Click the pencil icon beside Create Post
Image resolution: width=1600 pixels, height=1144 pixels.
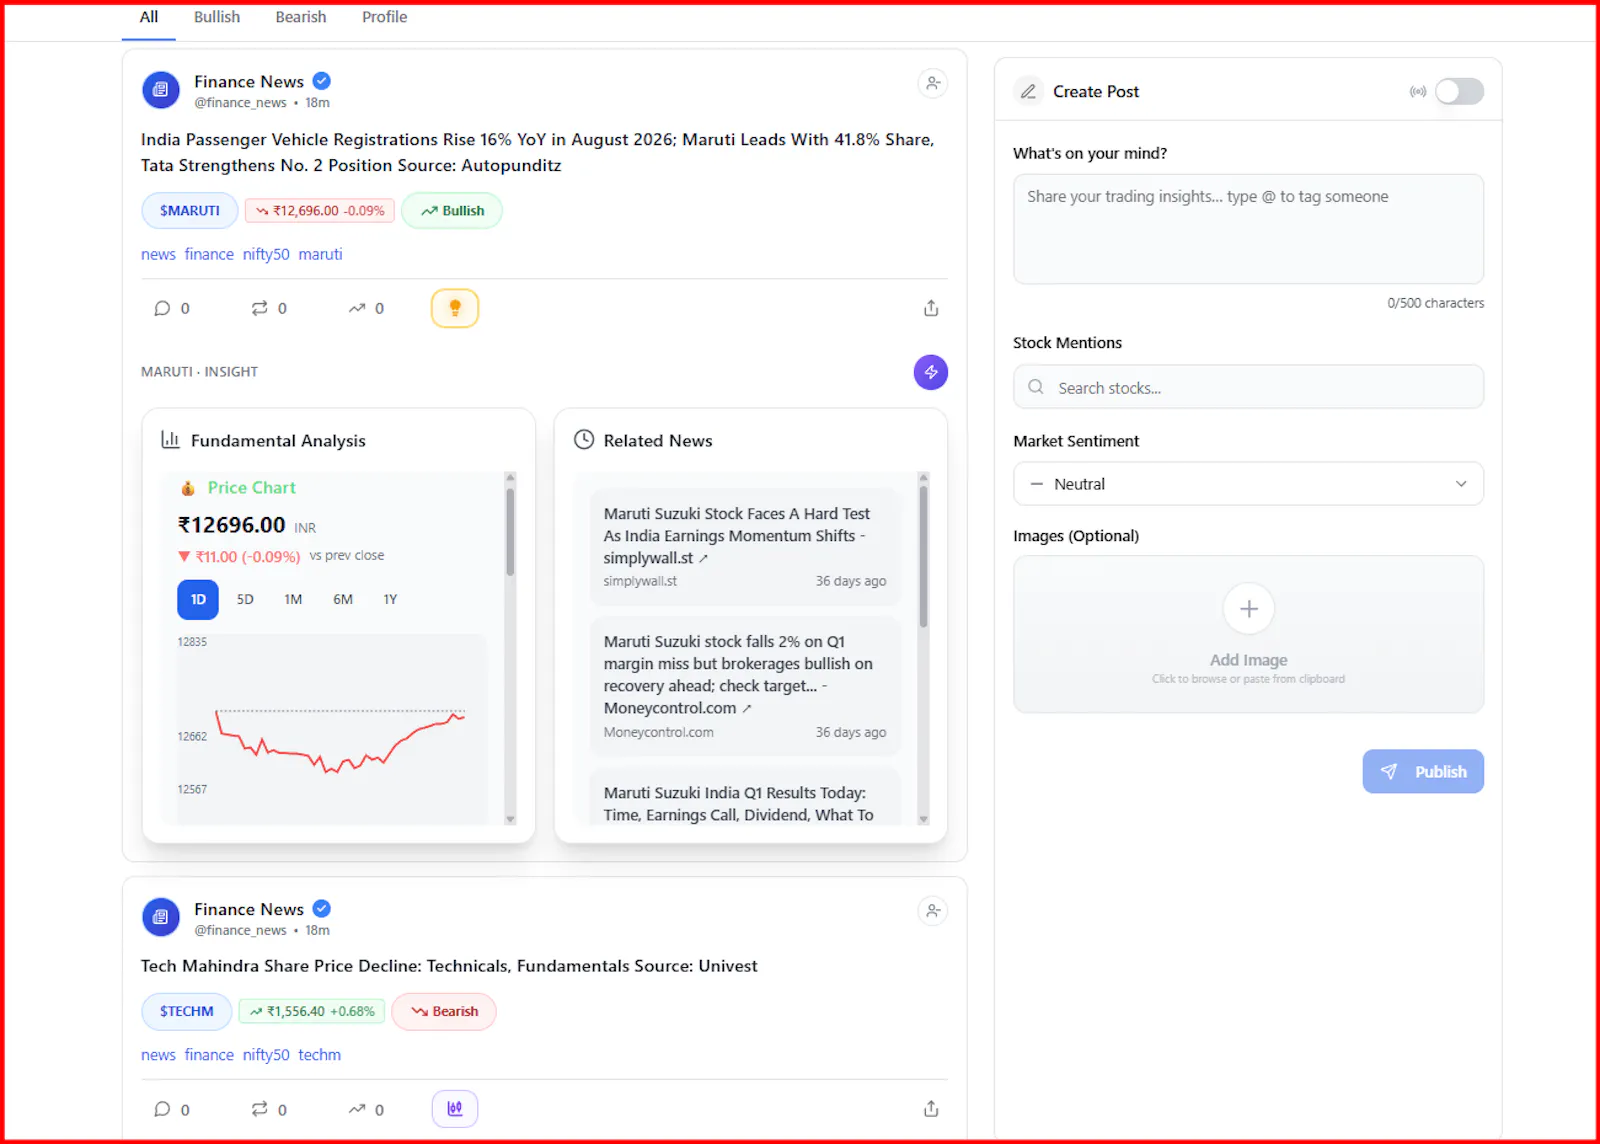click(1028, 92)
